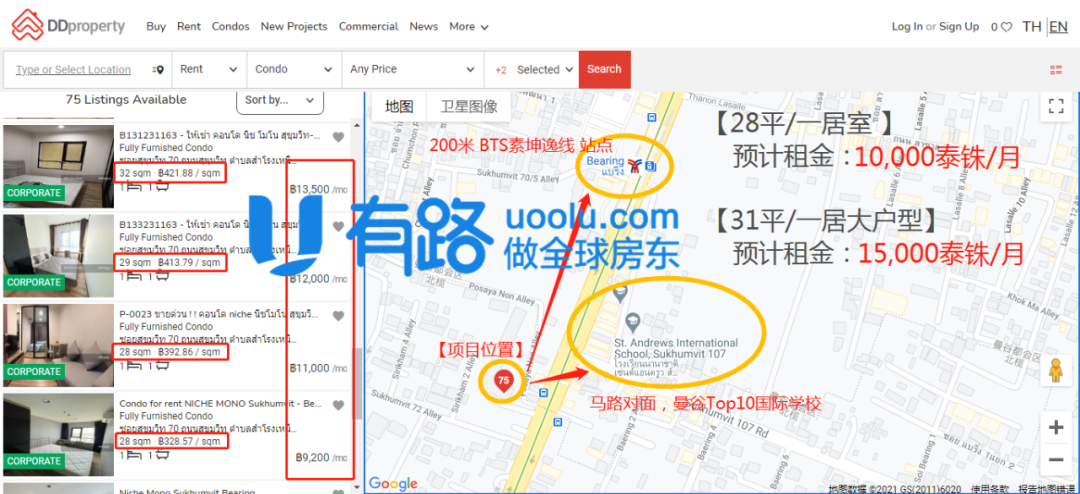Screen dimensions: 1080x494
Task: Toggle map fullscreen
Action: pyautogui.click(x=1056, y=105)
